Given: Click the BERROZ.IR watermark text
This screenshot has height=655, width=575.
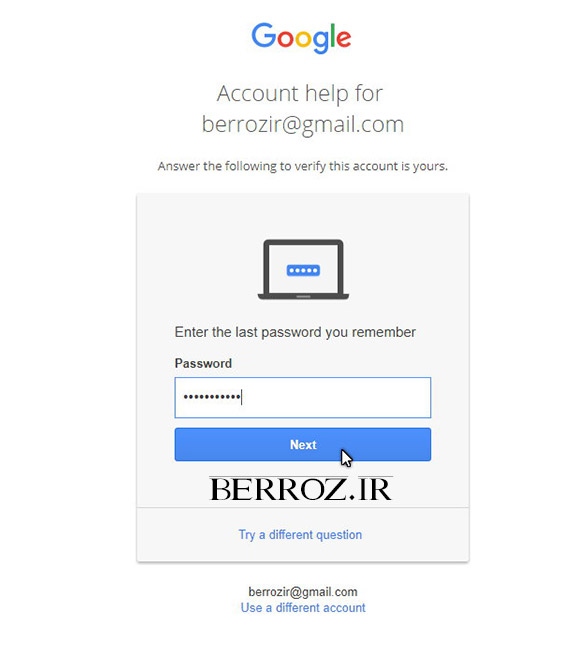Looking at the screenshot, I should [301, 489].
